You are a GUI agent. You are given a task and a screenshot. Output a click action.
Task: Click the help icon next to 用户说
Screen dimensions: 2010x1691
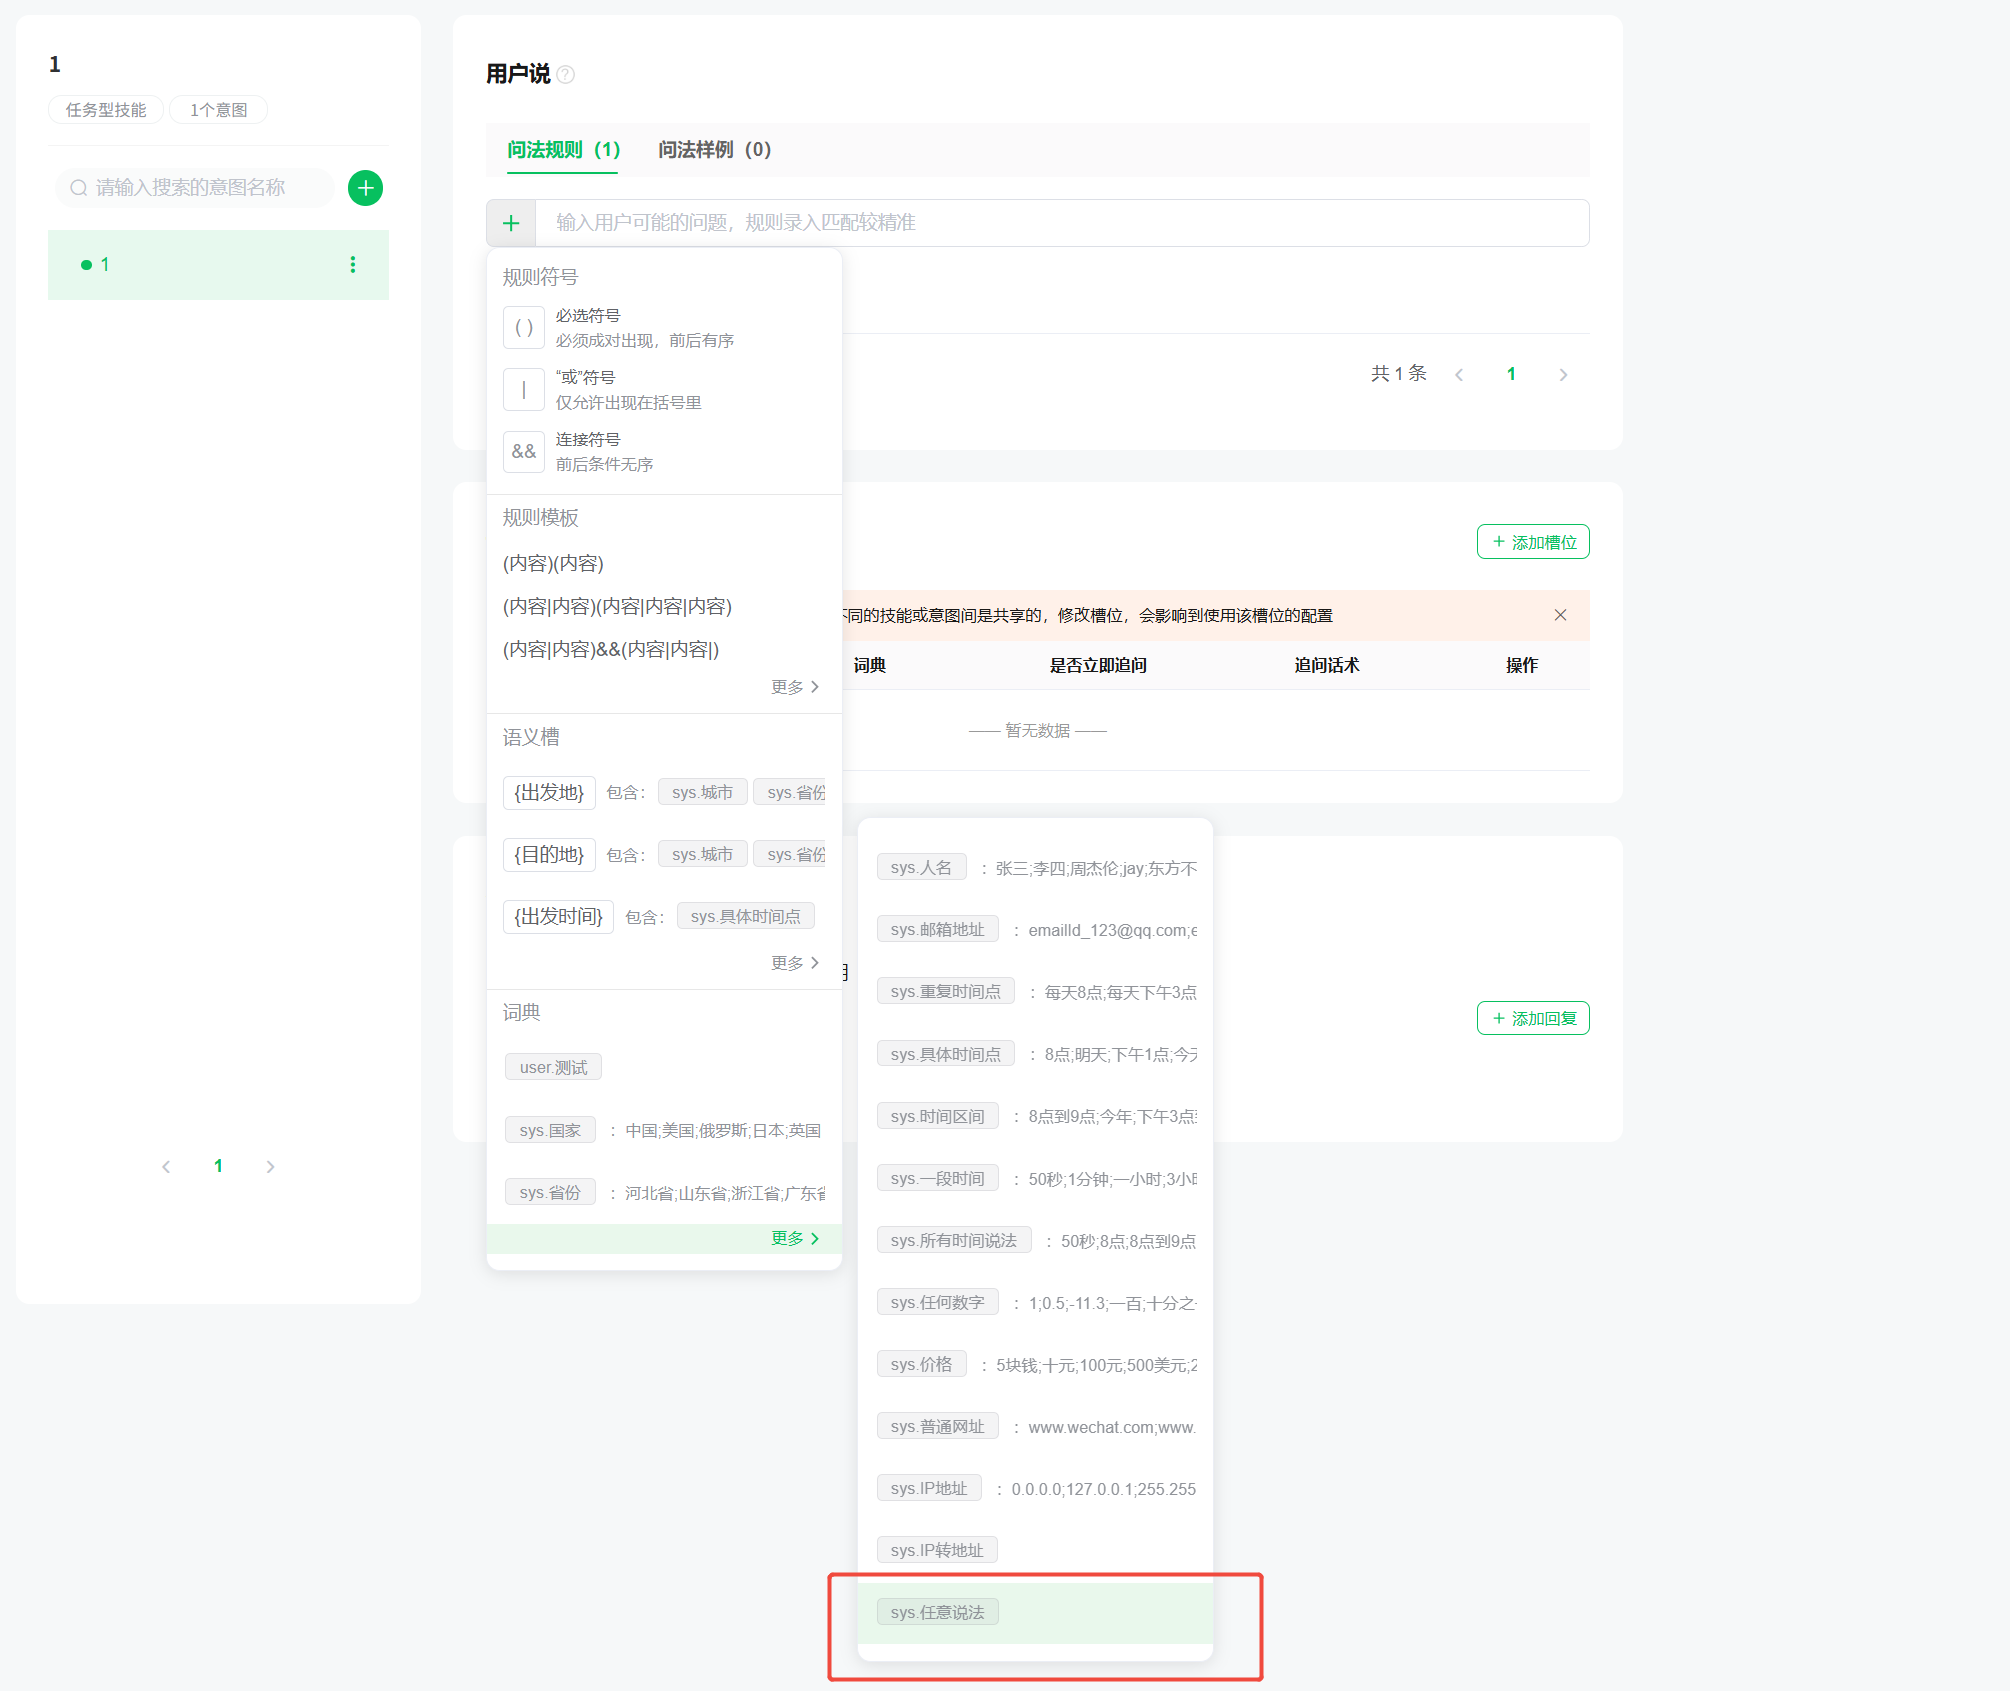pyautogui.click(x=566, y=75)
